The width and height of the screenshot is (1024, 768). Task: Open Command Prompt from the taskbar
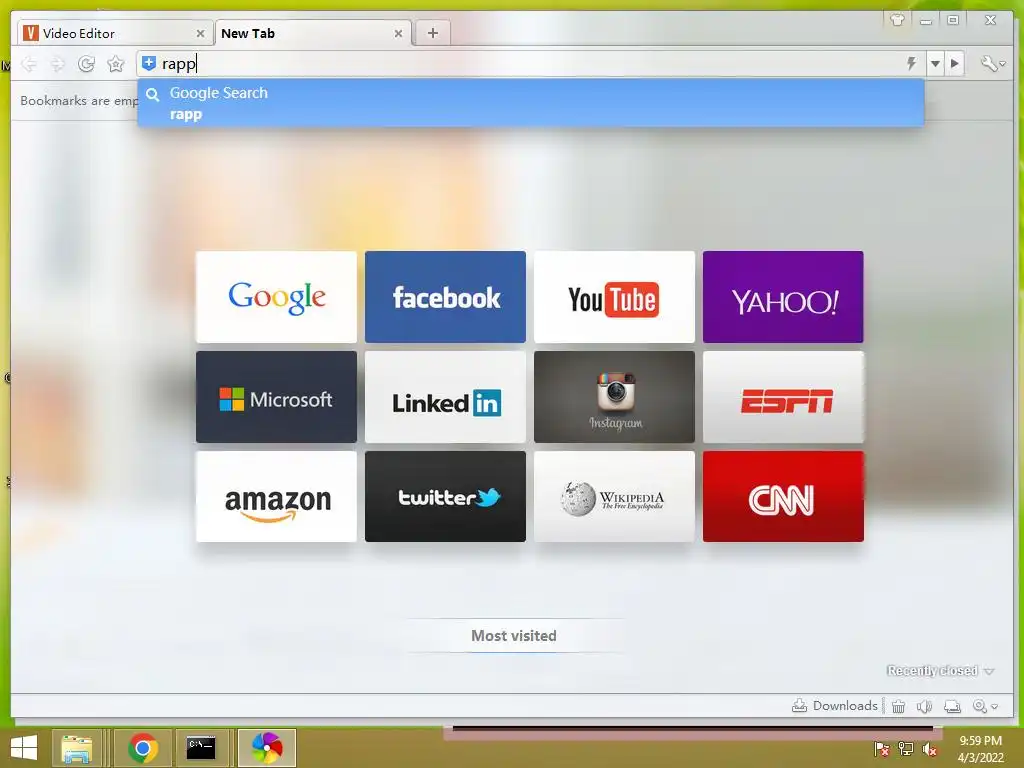(200, 748)
